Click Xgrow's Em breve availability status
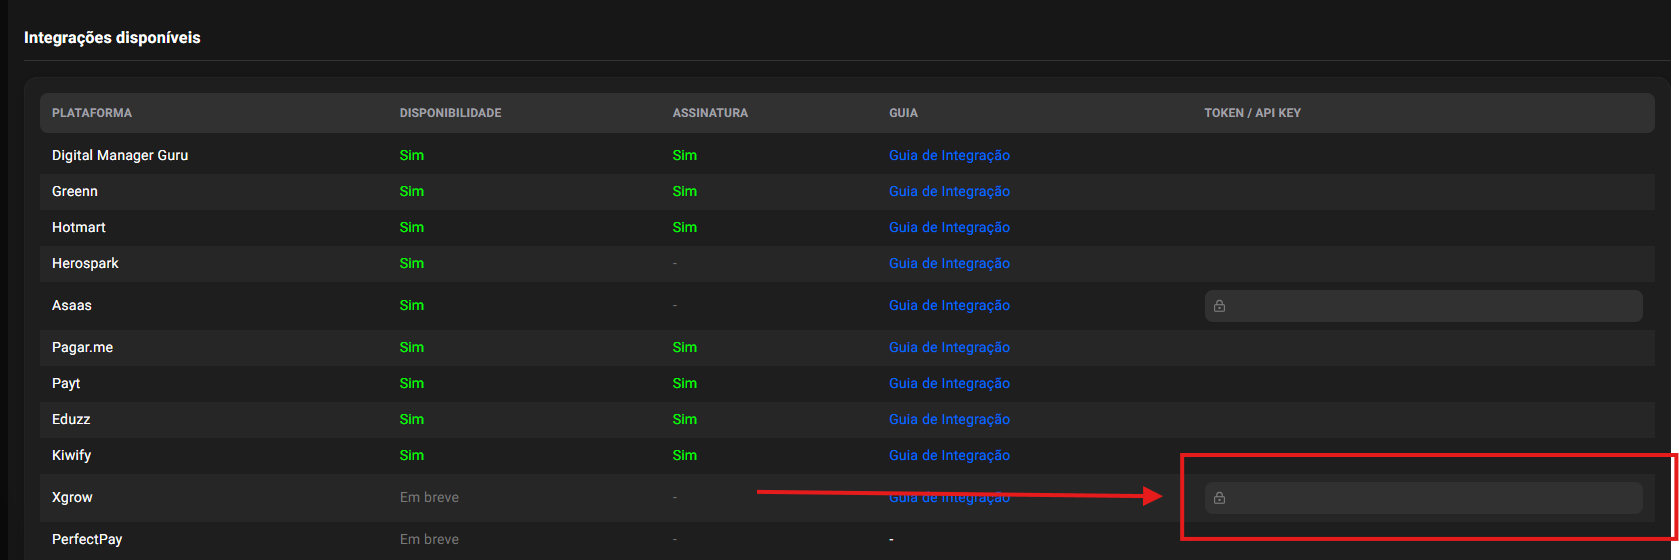 (x=429, y=497)
